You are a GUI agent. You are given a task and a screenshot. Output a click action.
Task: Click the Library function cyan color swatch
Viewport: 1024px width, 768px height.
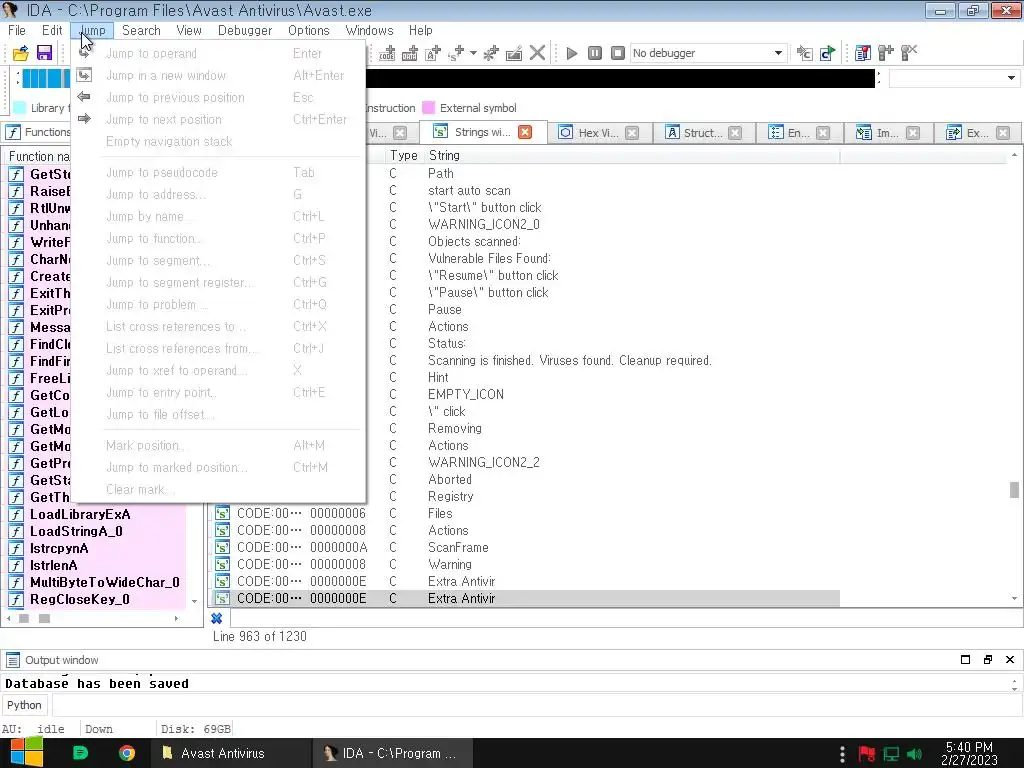[20, 108]
